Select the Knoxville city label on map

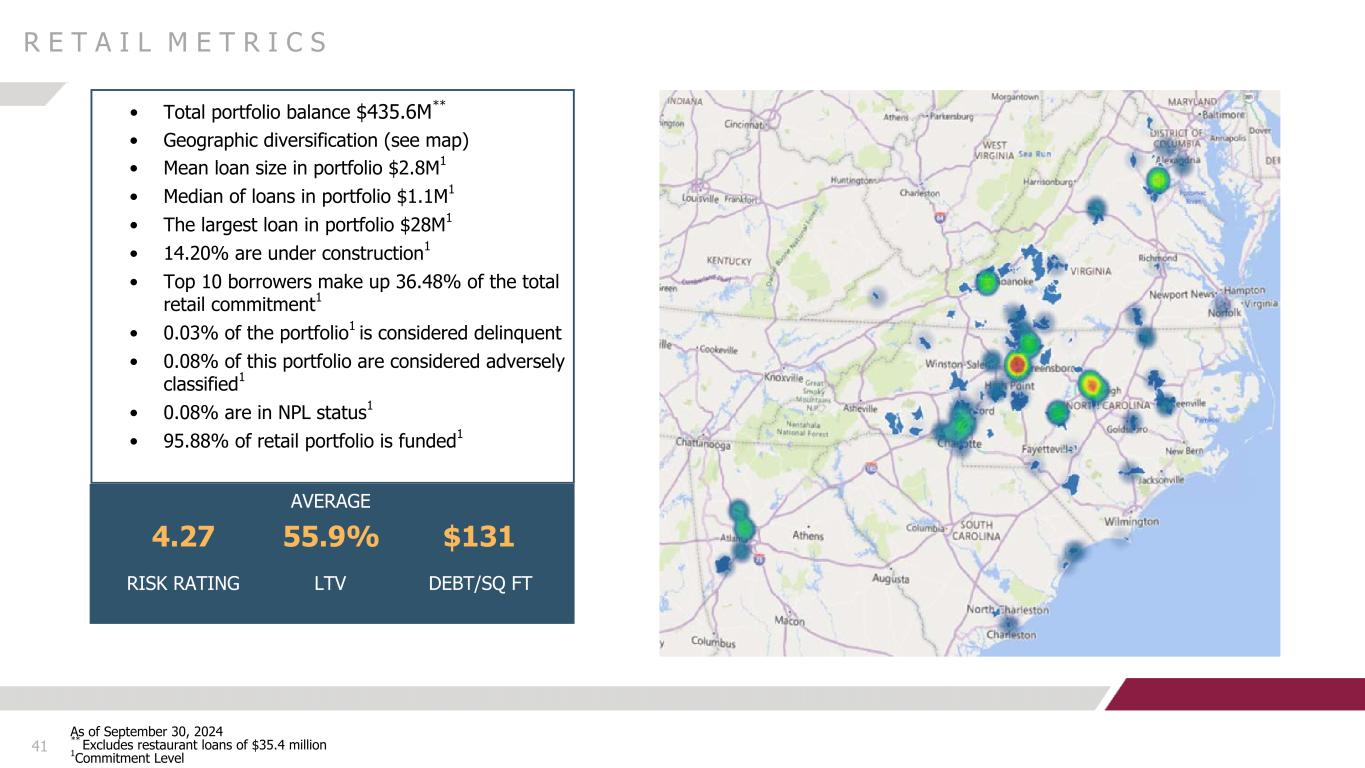[x=785, y=379]
